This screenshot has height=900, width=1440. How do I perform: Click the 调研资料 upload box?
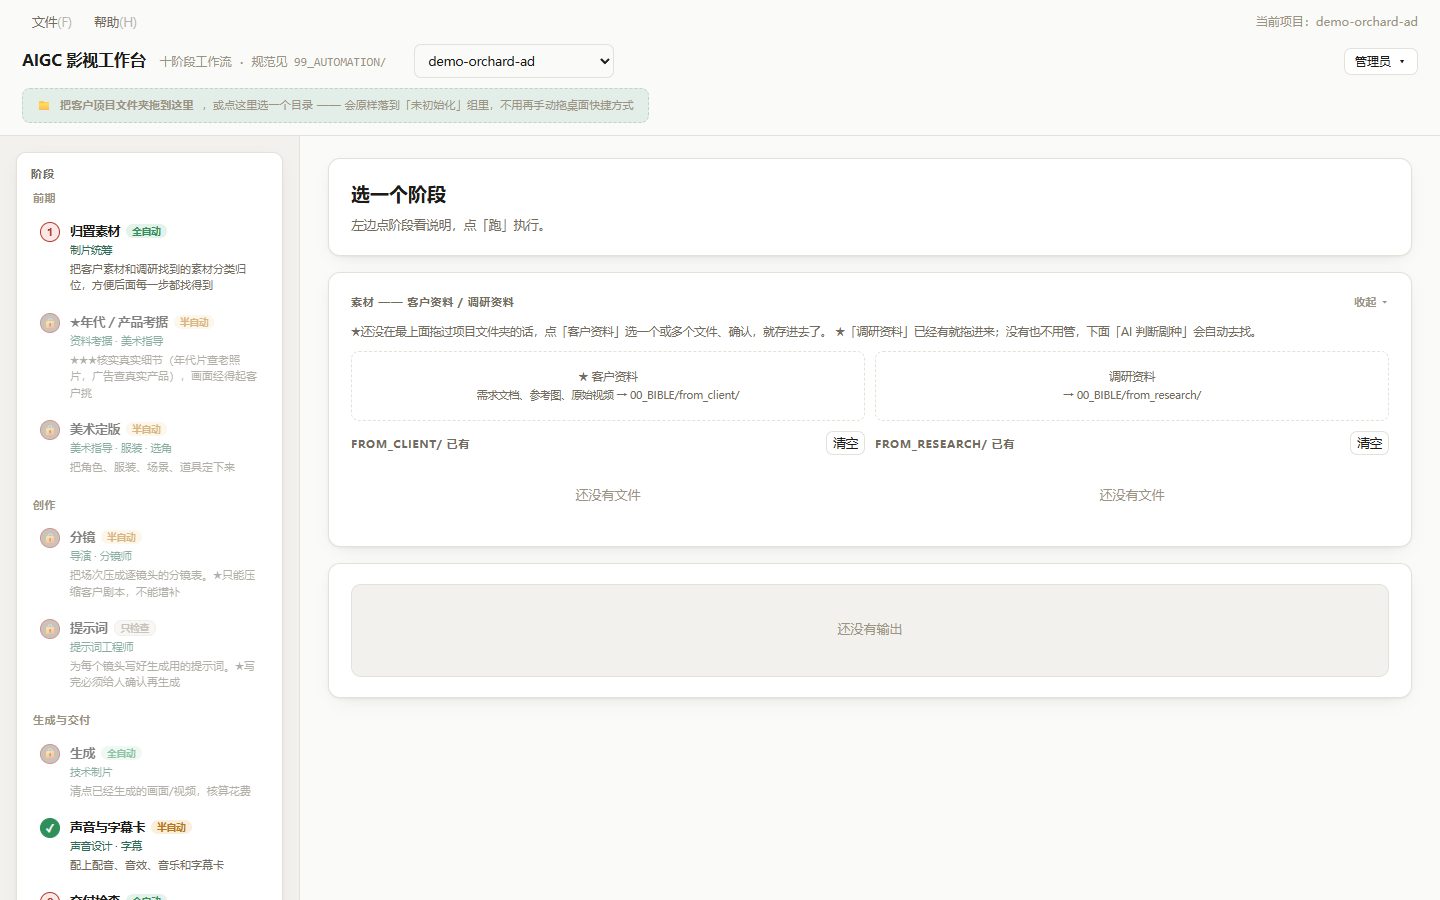(x=1132, y=386)
